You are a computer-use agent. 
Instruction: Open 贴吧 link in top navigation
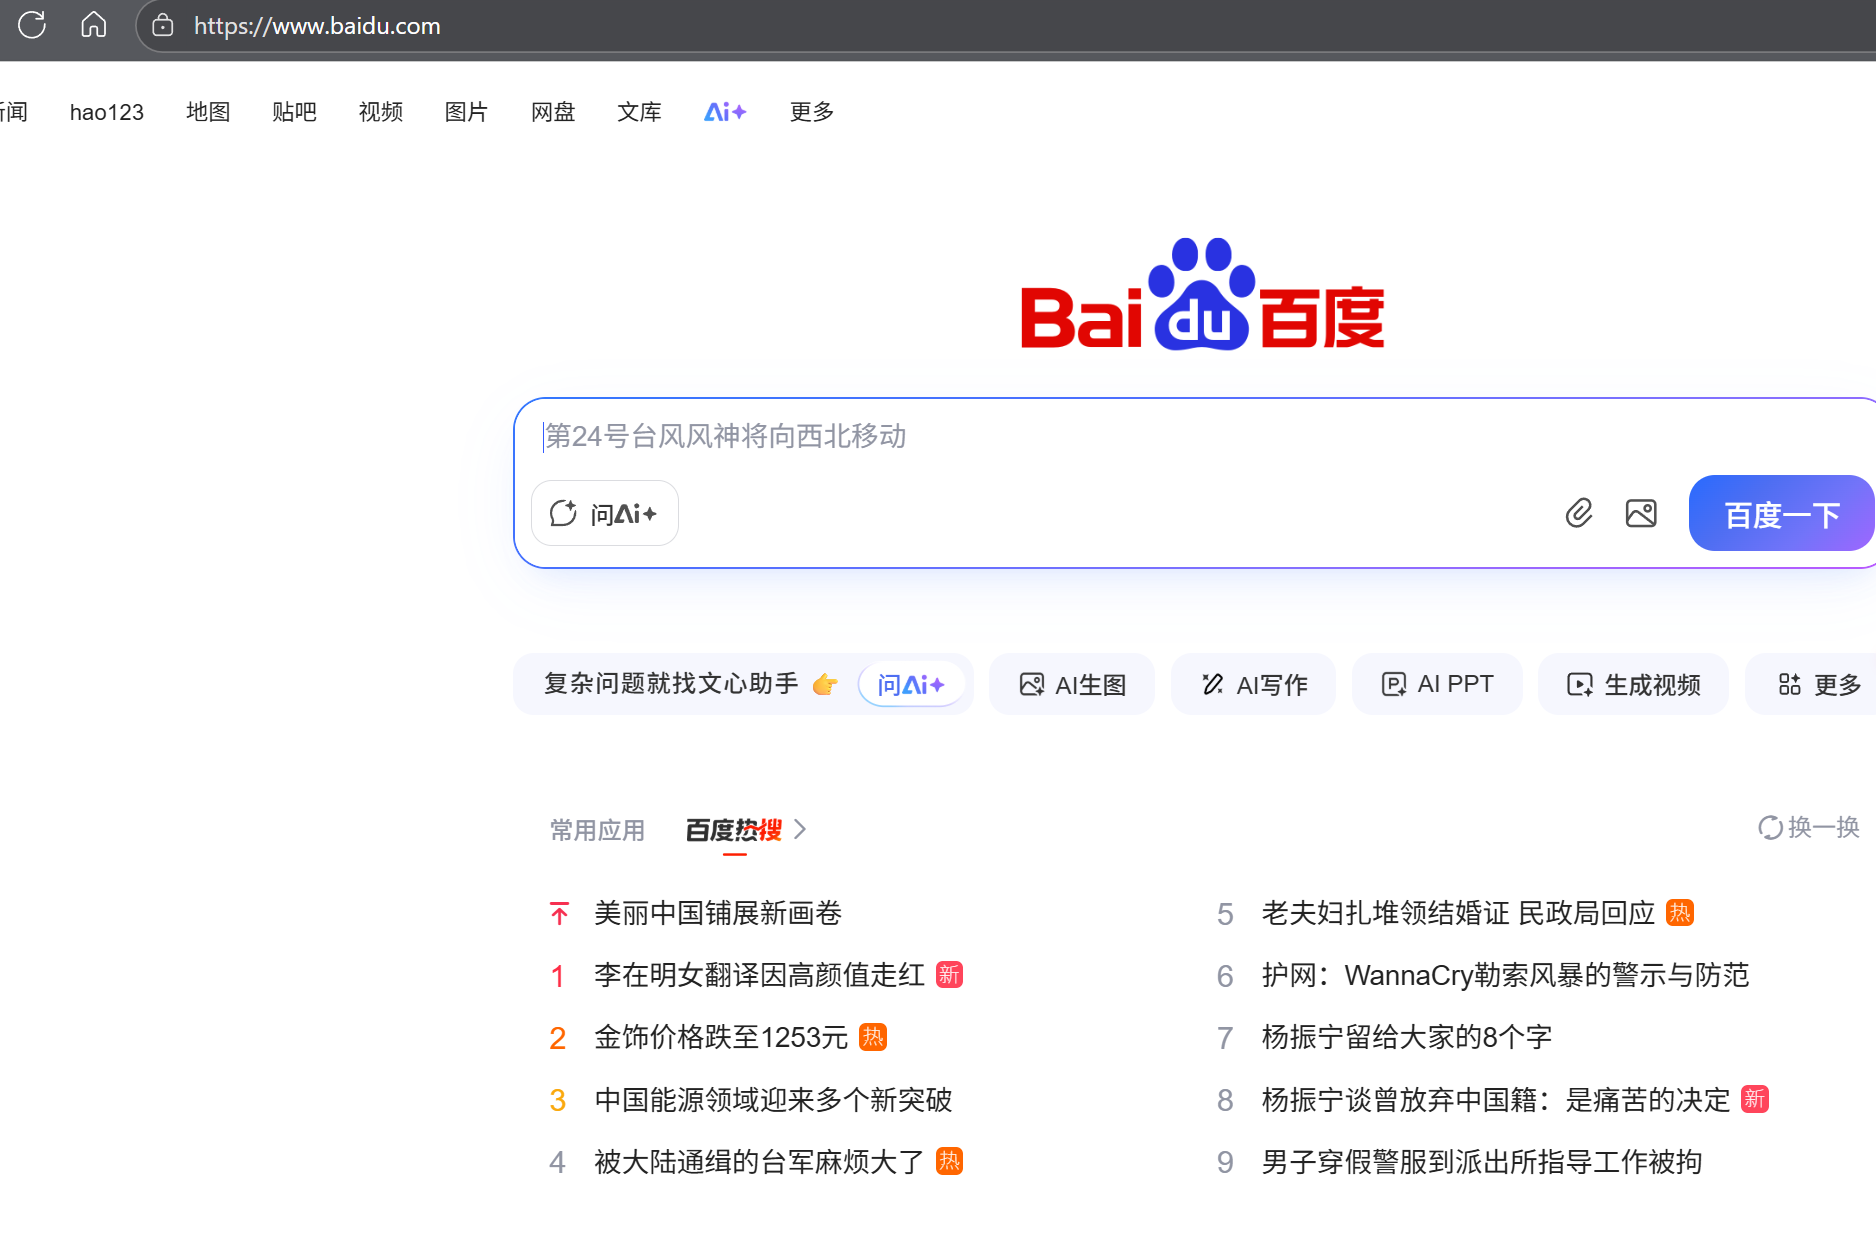294,112
